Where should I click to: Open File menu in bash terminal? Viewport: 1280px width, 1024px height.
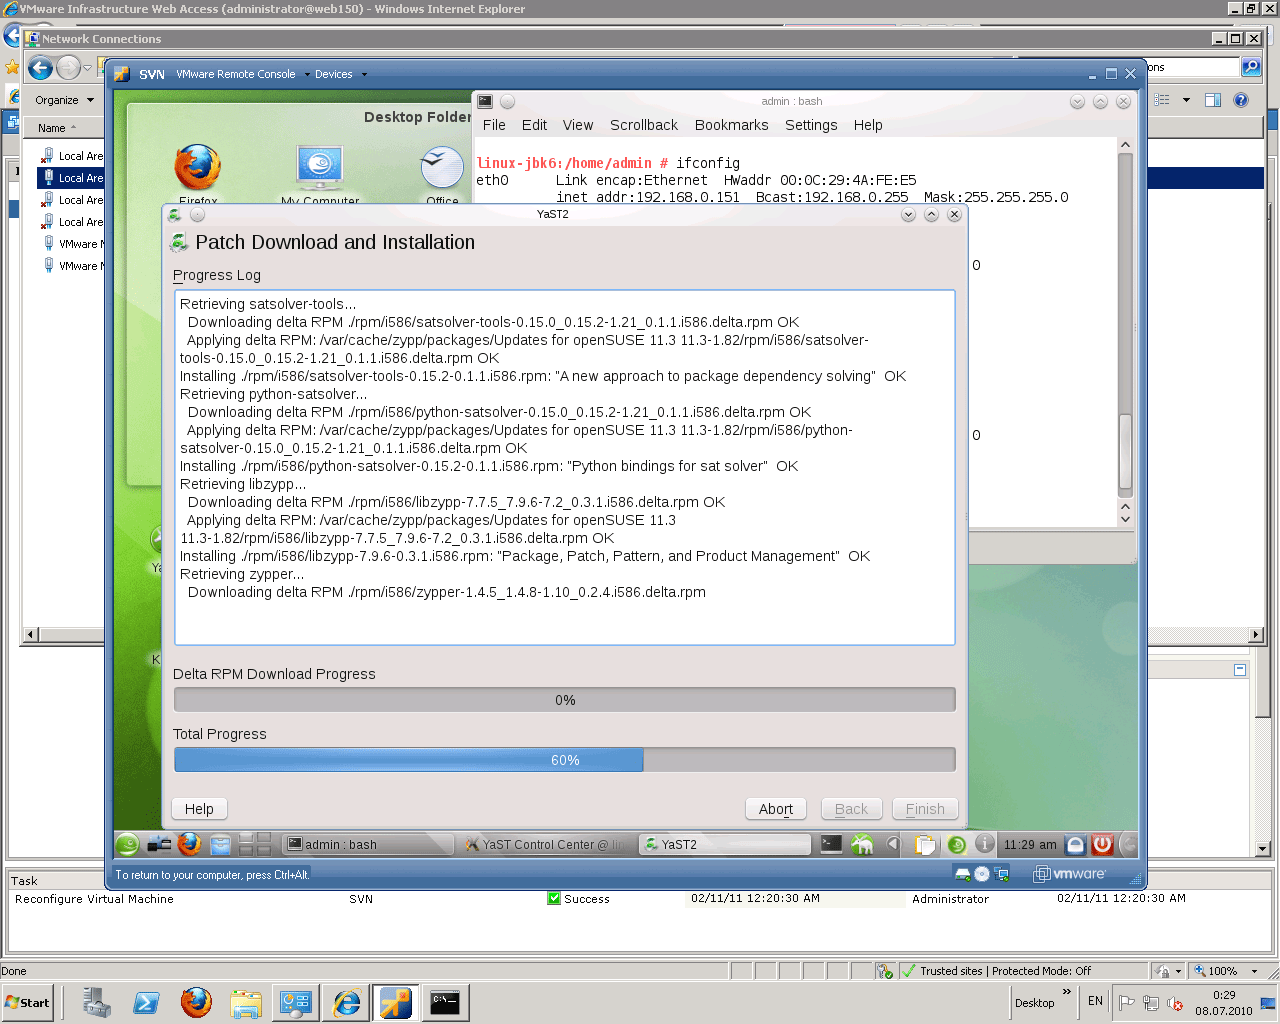pyautogui.click(x=494, y=125)
